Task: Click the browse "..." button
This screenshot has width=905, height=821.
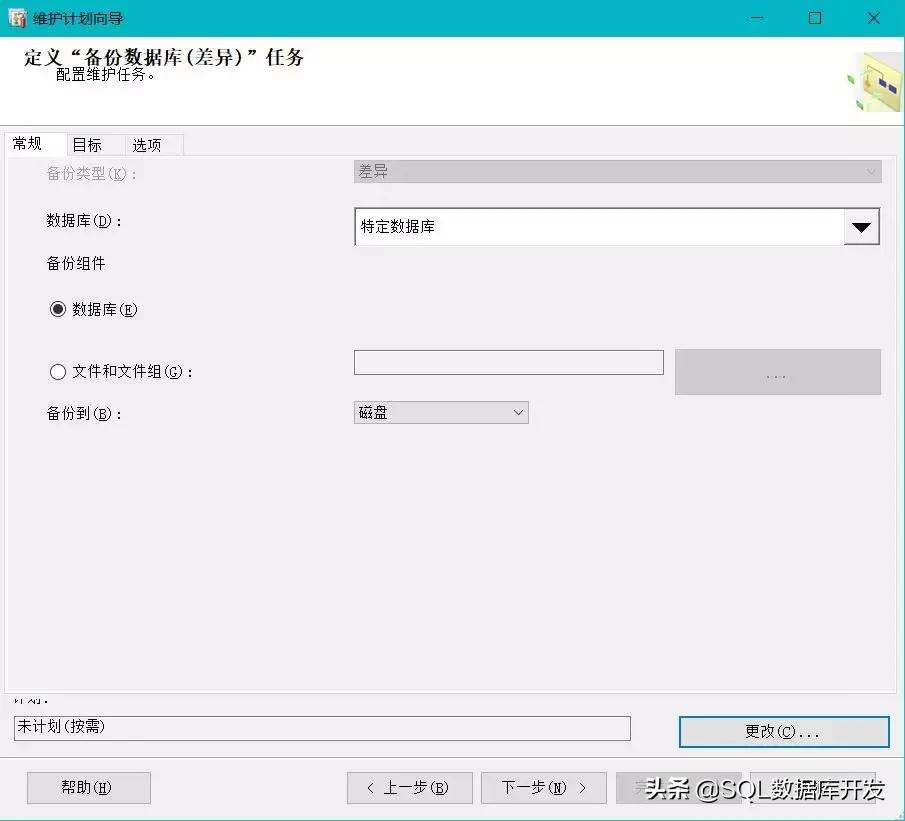Action: [777, 371]
